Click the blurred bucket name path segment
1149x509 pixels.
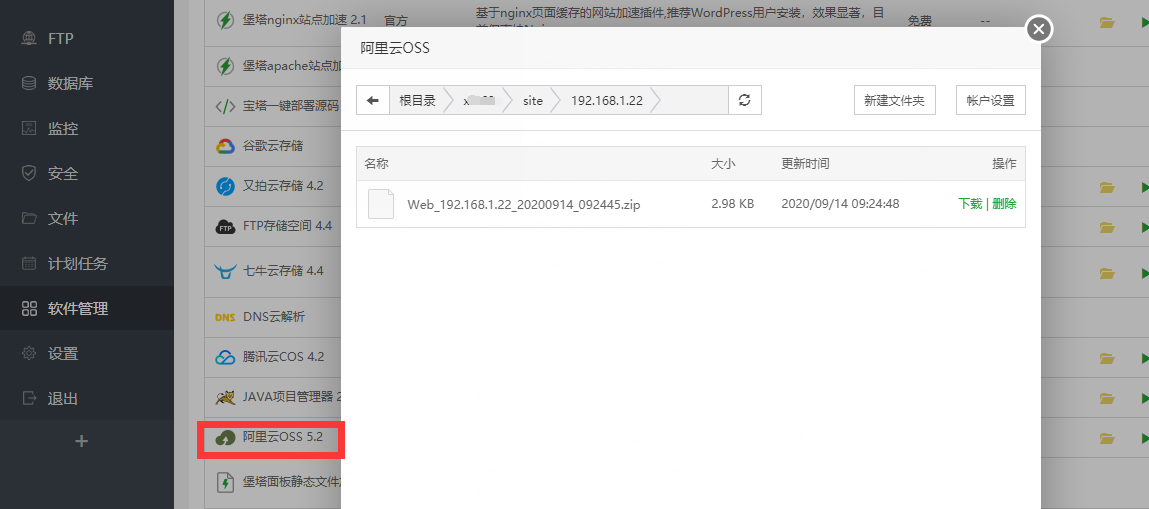click(x=479, y=100)
